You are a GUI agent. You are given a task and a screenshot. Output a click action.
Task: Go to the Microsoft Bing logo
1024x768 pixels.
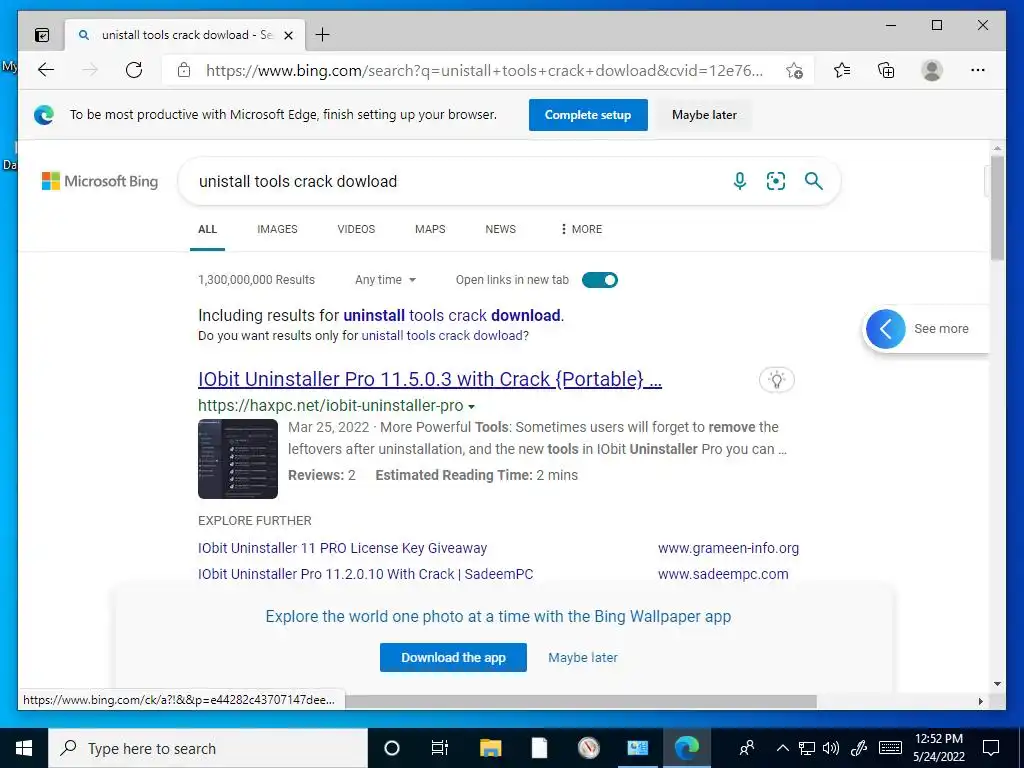[100, 181]
